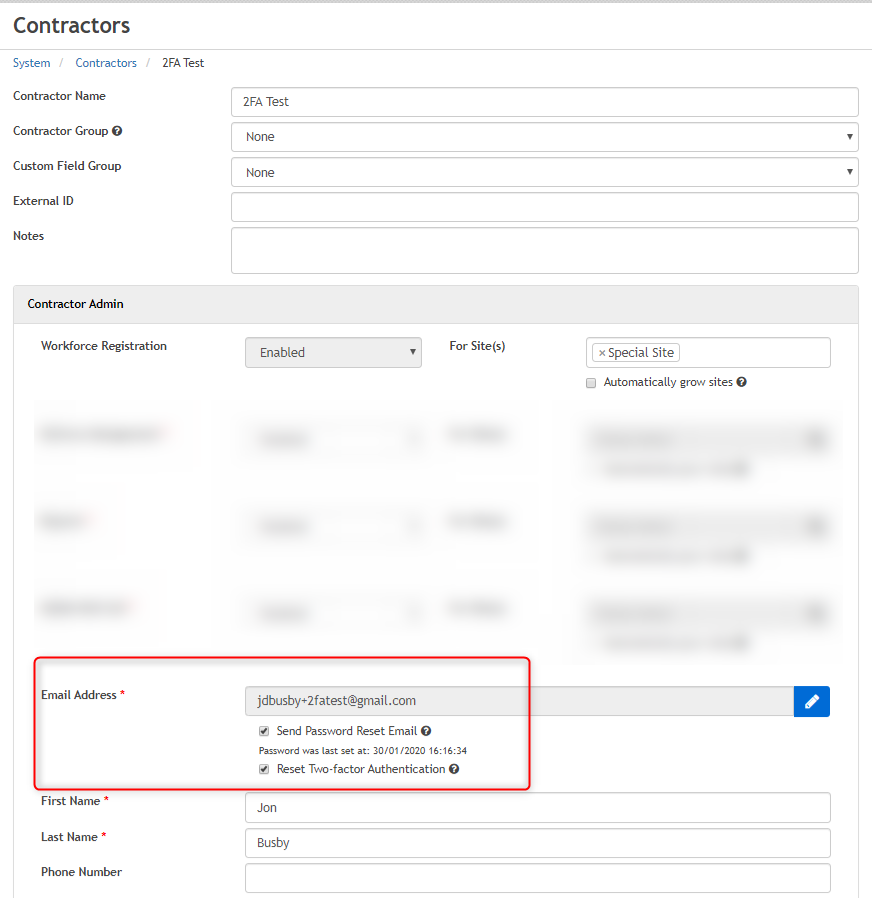Go to System breadcrumb link
The width and height of the screenshot is (872, 898).
click(x=31, y=63)
